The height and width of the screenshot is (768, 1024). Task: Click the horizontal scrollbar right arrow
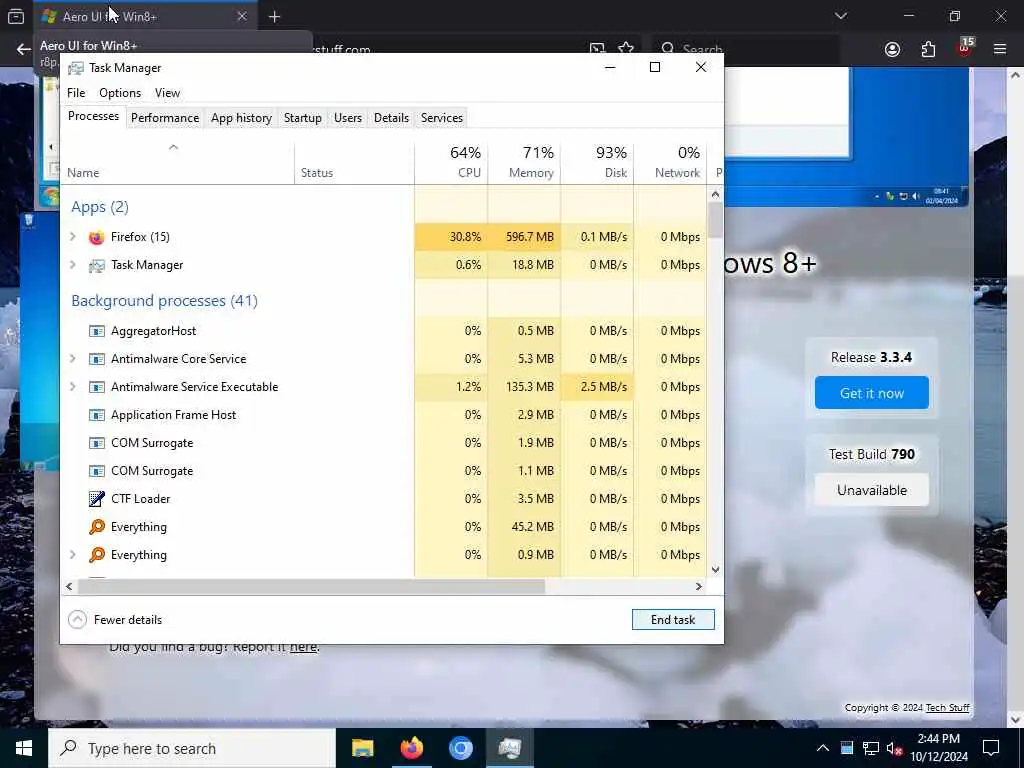point(699,586)
